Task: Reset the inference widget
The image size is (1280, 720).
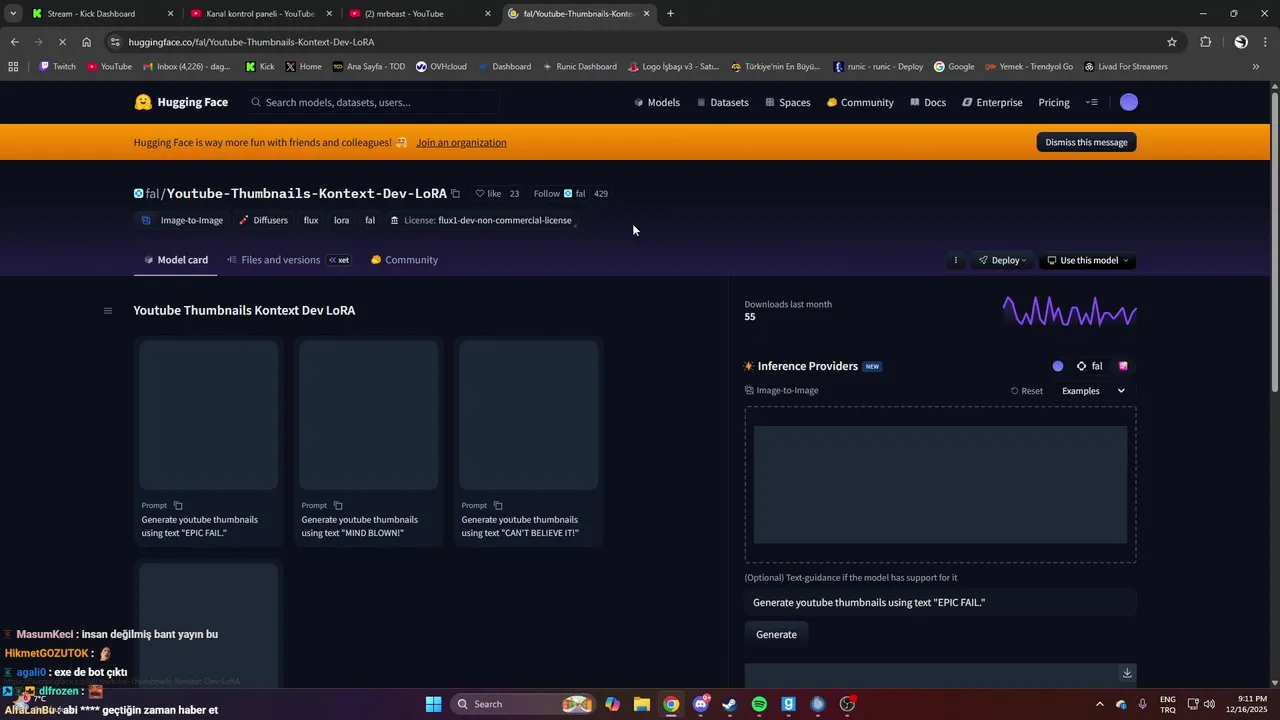Action: click(x=1026, y=391)
